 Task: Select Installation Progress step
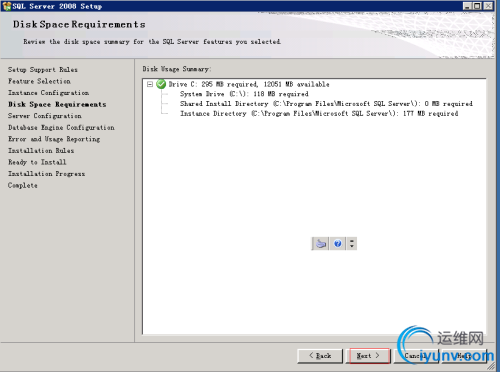46,174
